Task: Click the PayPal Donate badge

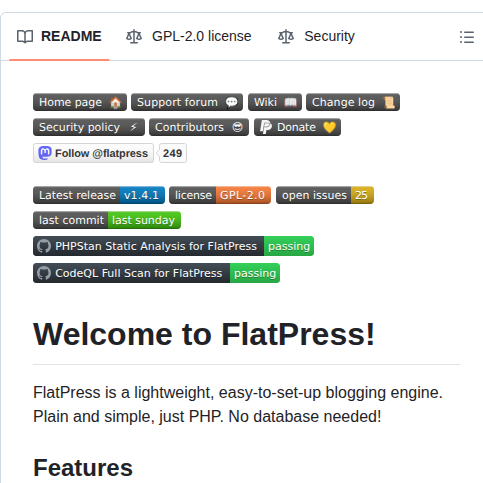Action: click(297, 127)
